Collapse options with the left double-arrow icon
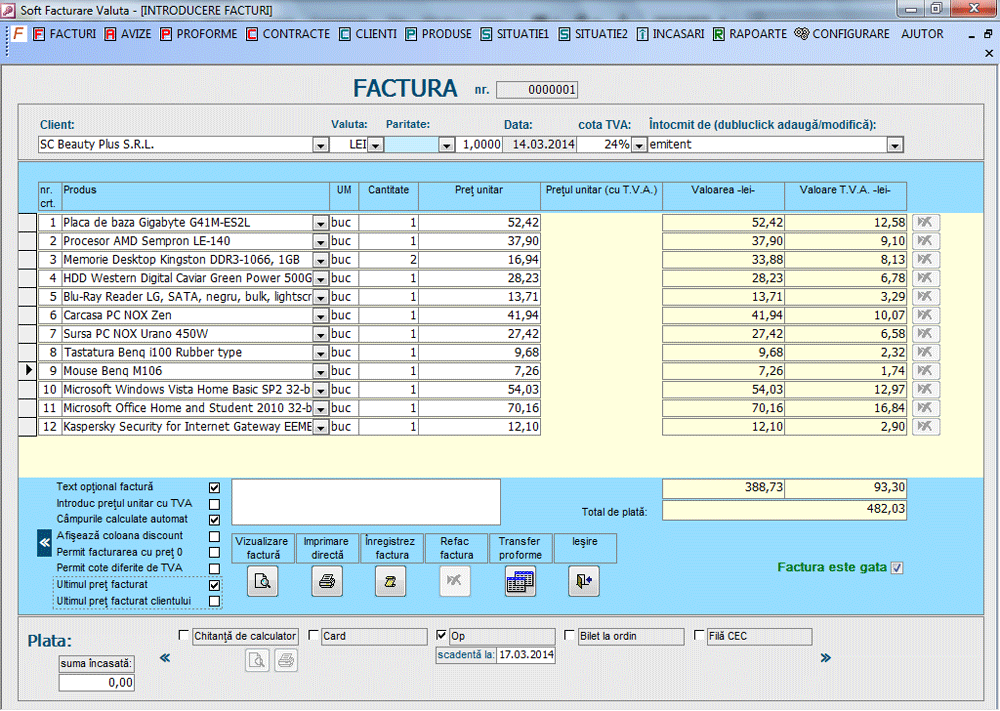Screen dimensions: 1000x711 click(45, 543)
